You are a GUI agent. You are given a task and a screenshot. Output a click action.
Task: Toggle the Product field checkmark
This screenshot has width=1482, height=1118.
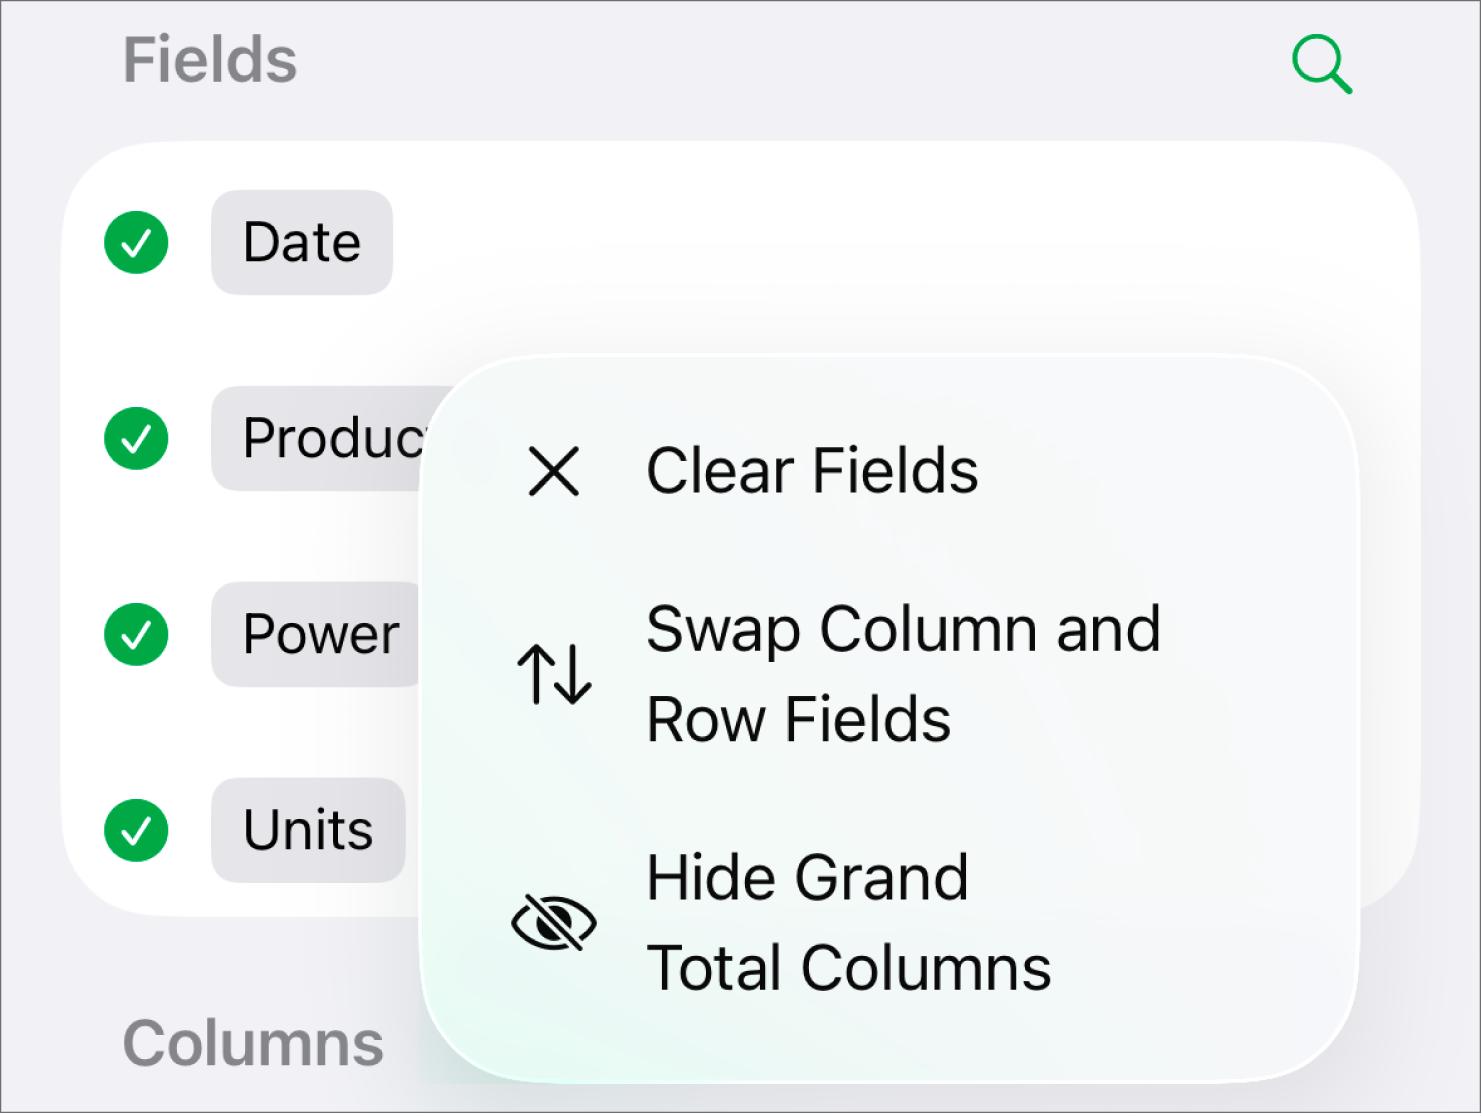[136, 438]
